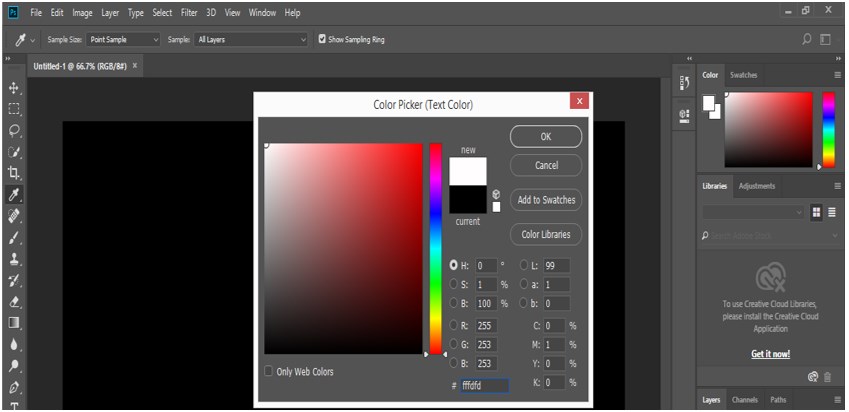Select the Dodge tool
849x412 pixels.
14,365
